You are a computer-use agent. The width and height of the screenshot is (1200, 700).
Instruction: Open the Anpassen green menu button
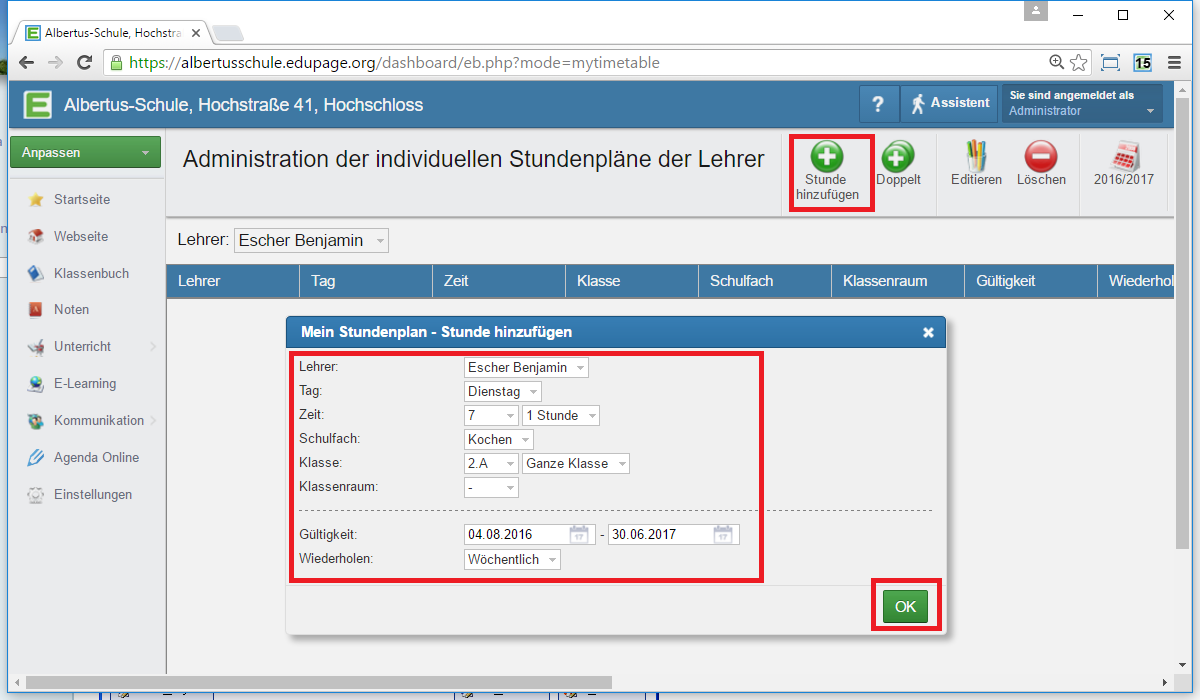(86, 153)
